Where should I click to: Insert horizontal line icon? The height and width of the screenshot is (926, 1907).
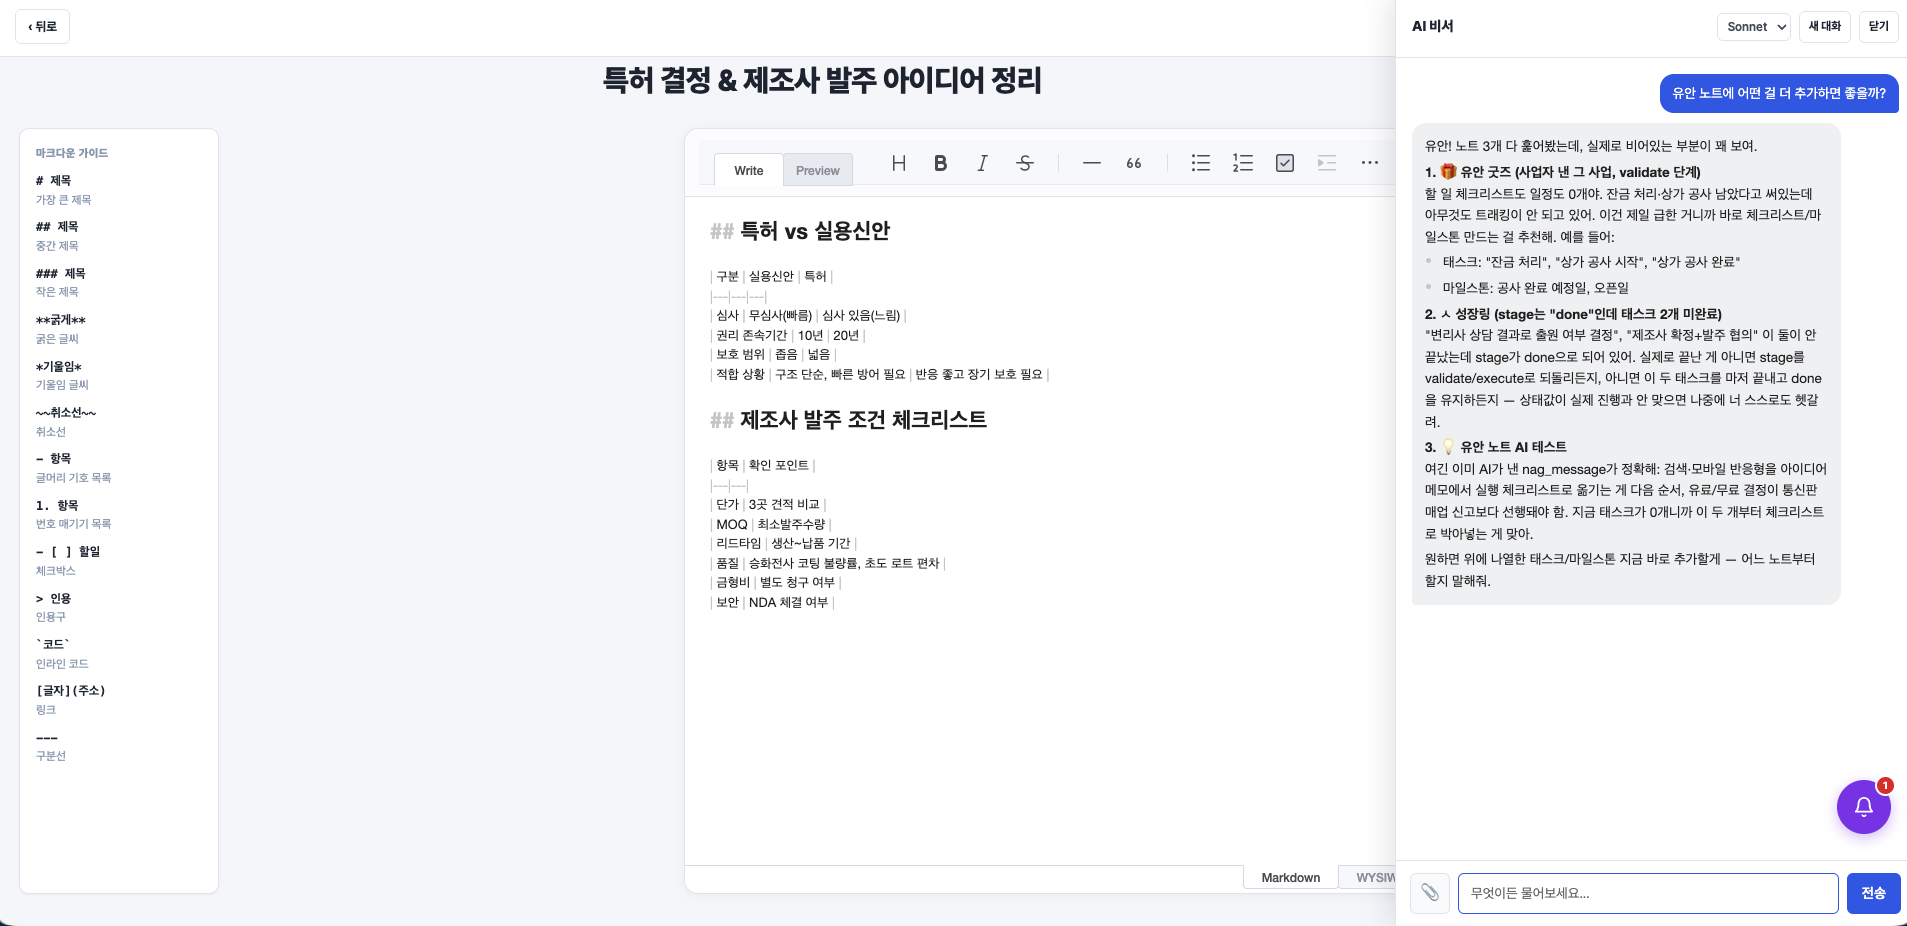[x=1091, y=163]
